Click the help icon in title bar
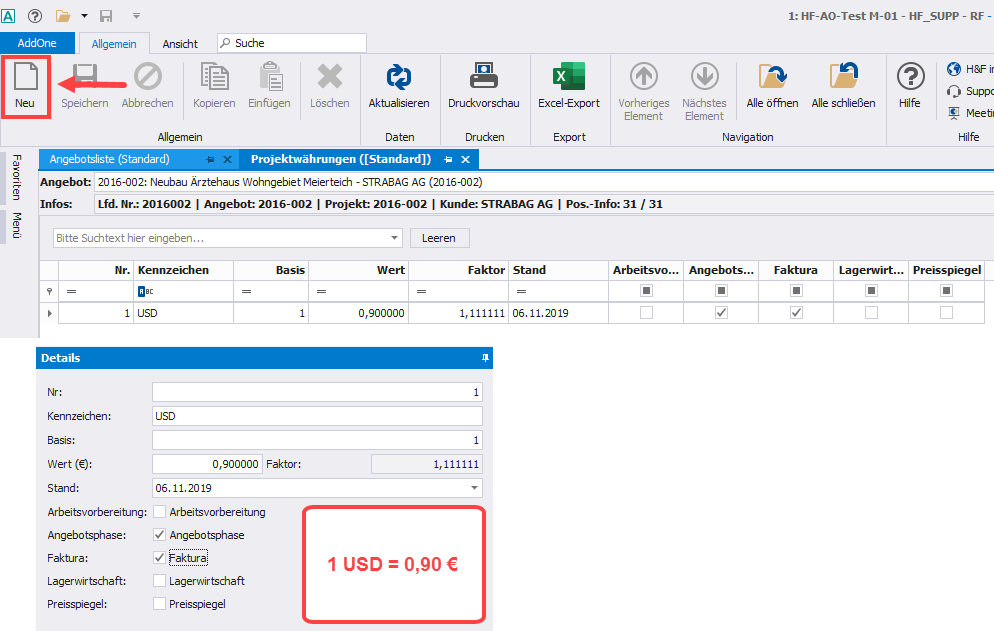 35,15
